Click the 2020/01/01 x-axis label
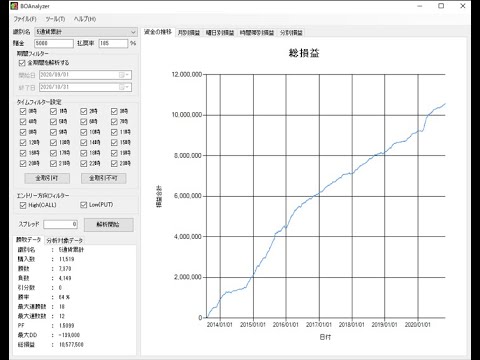 417,325
